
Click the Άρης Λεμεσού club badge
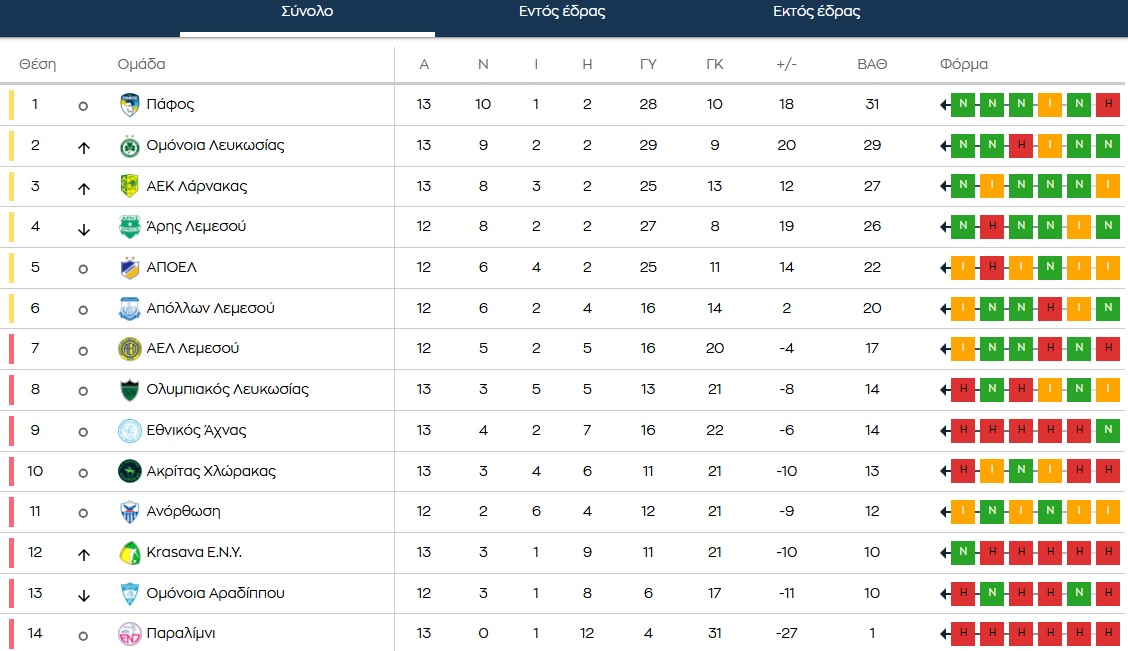[129, 226]
